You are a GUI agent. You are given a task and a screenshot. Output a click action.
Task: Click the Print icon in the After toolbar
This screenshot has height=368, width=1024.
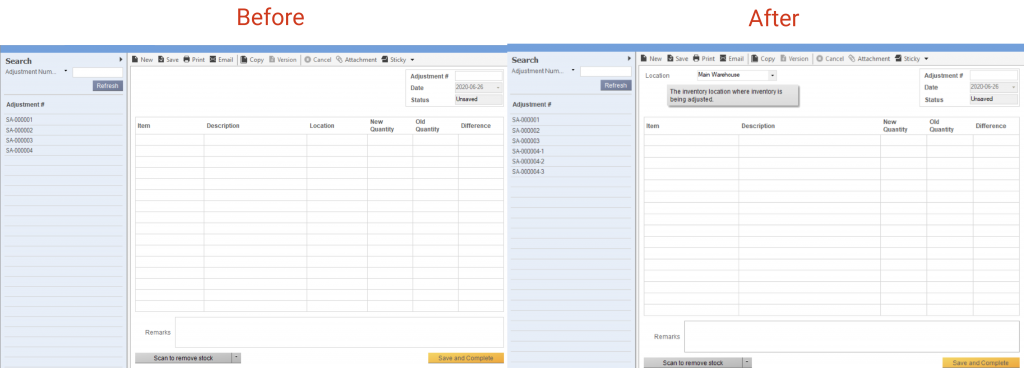point(696,58)
